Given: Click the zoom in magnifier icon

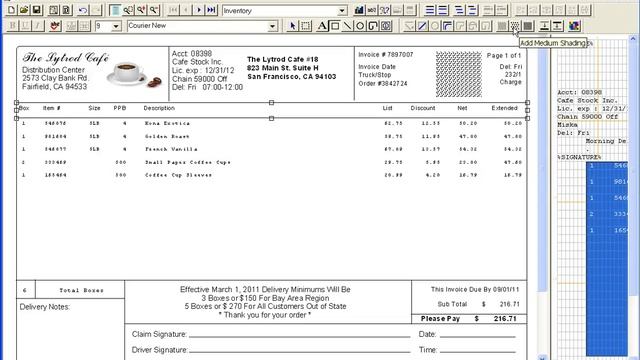Looking at the screenshot, I should coord(141,10).
